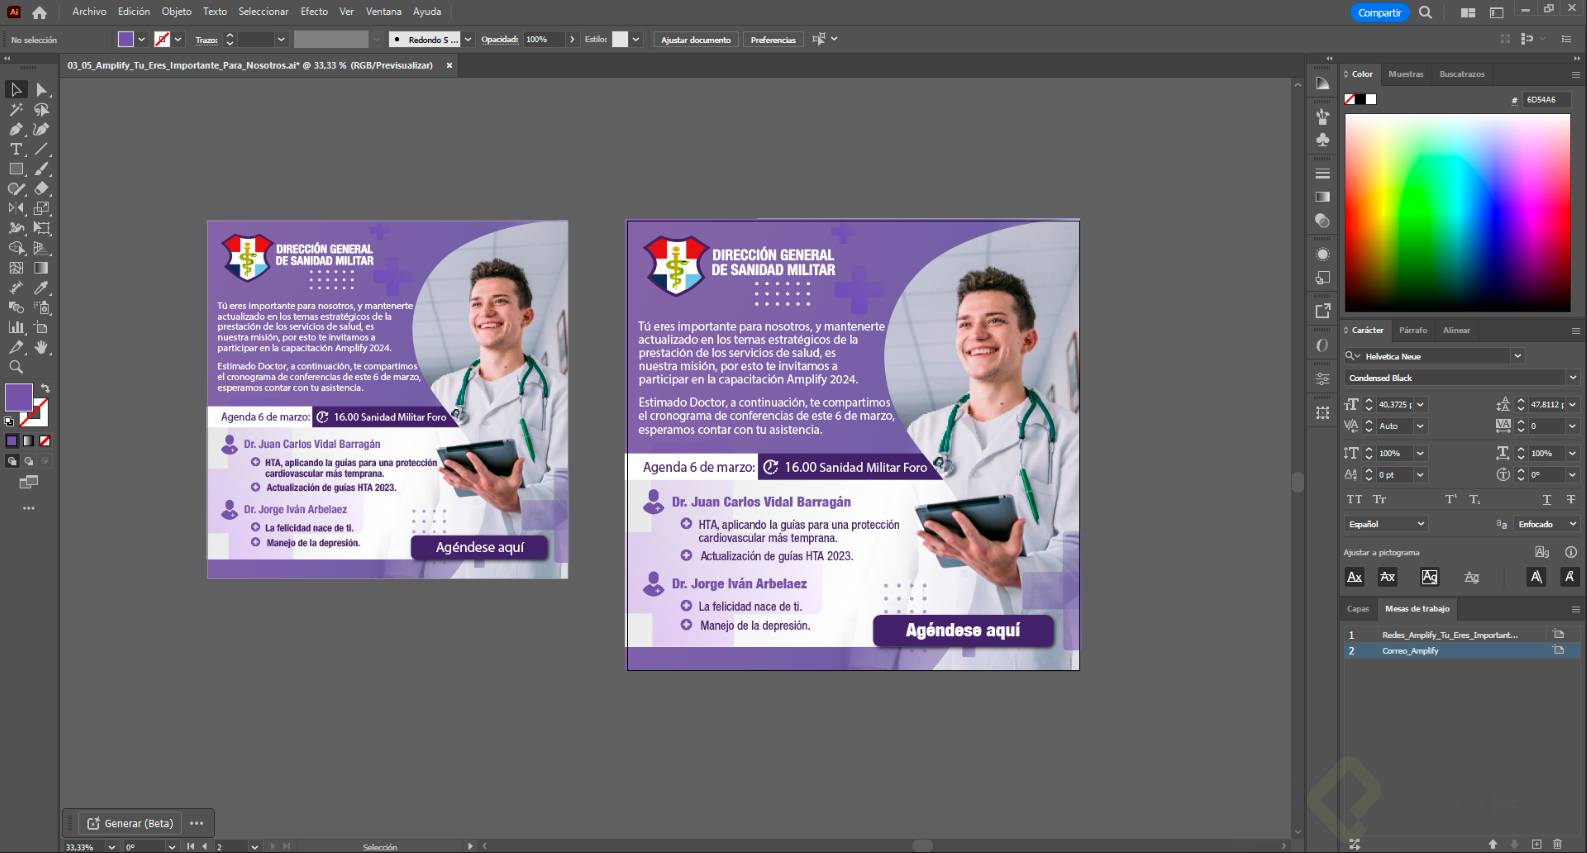This screenshot has height=853, width=1587.
Task: Select the Artboard tool
Action: coord(42,327)
